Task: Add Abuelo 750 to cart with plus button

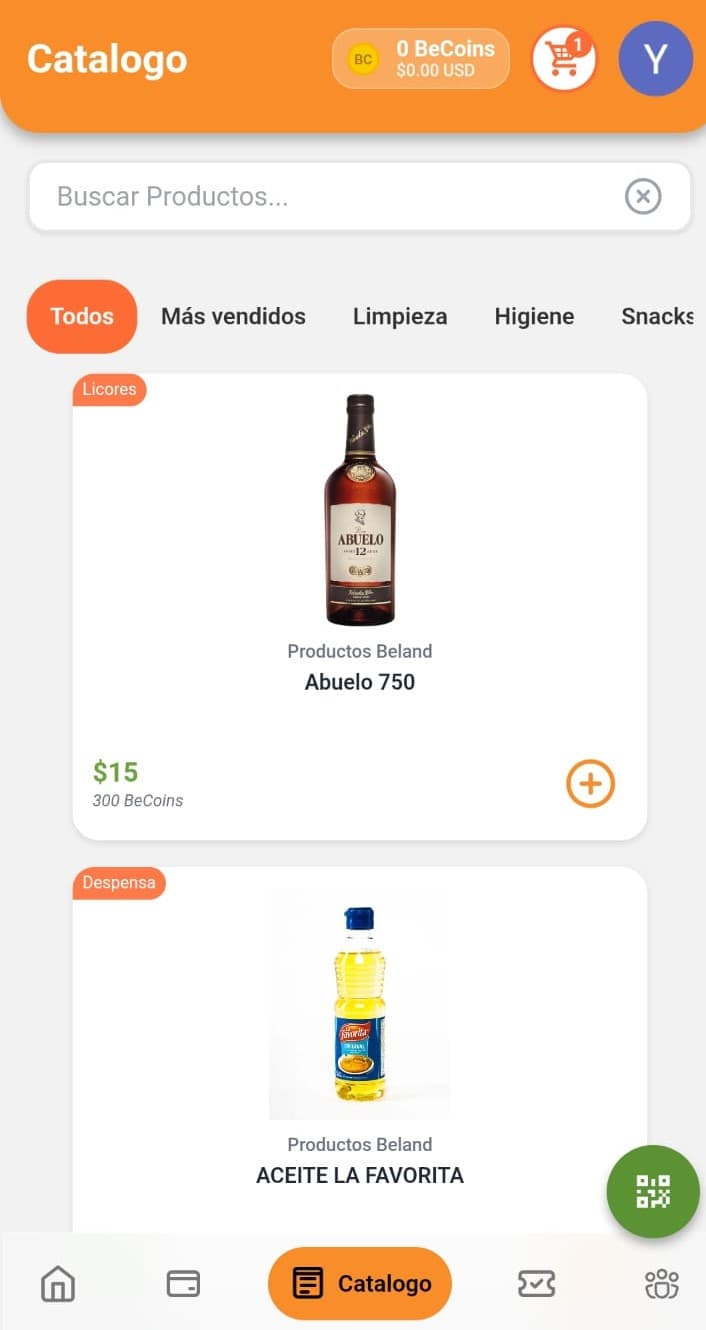Action: [x=590, y=784]
